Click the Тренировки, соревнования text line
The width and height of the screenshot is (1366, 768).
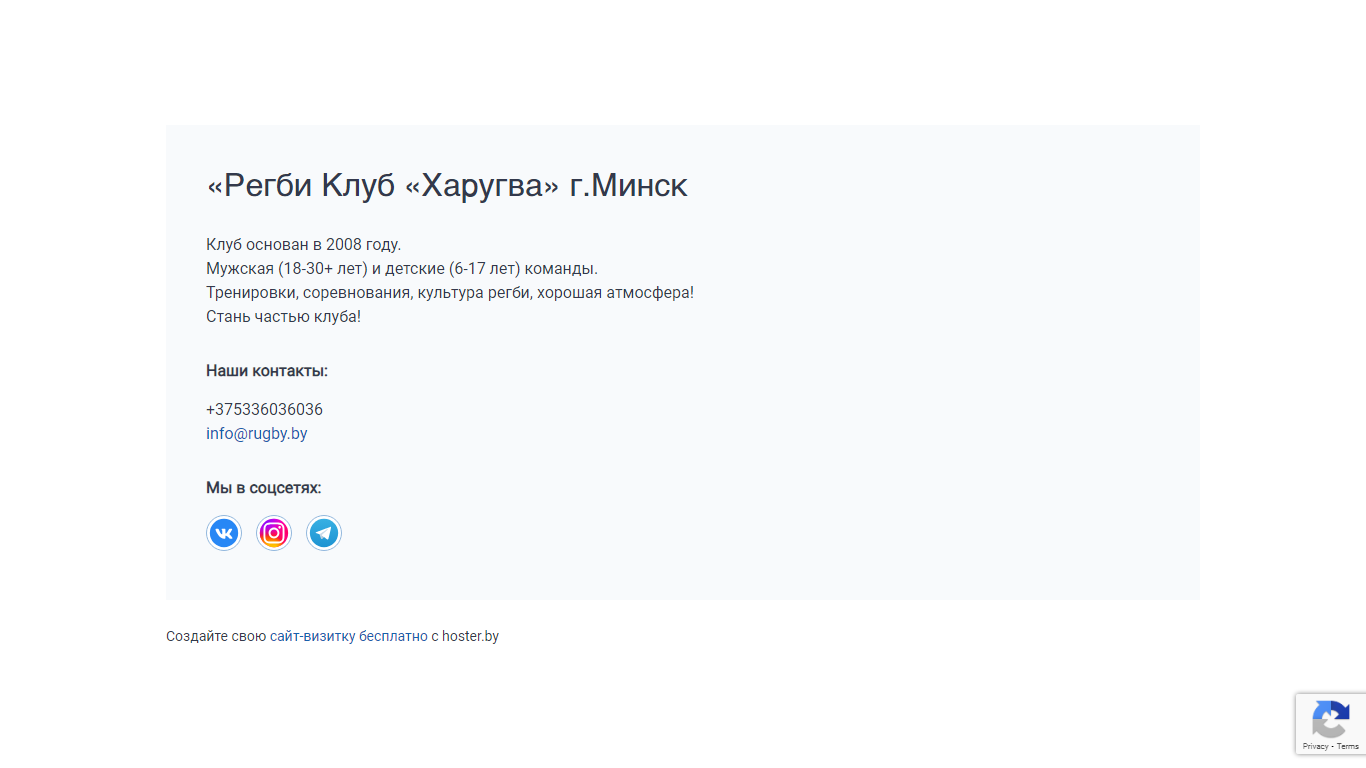[x=450, y=293]
